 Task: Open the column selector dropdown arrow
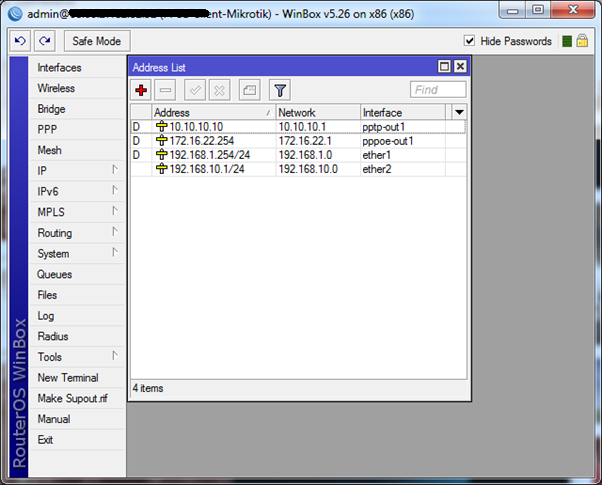(x=459, y=113)
